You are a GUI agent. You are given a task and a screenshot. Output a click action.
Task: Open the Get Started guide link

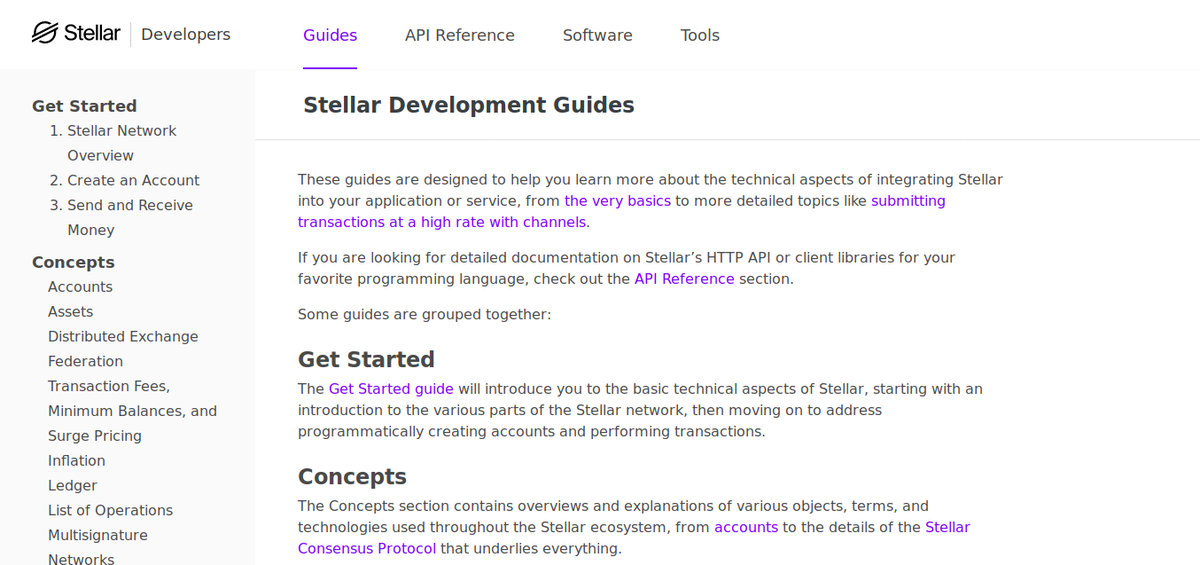click(x=391, y=389)
